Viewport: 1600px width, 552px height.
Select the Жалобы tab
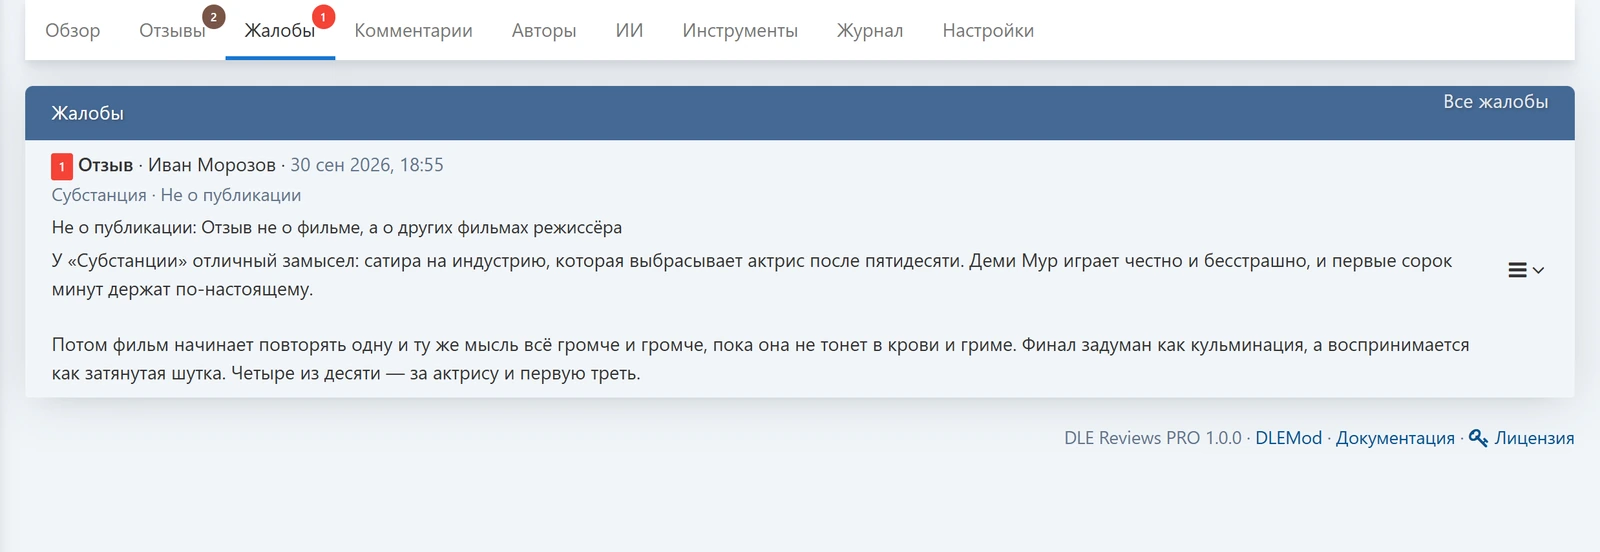point(280,31)
